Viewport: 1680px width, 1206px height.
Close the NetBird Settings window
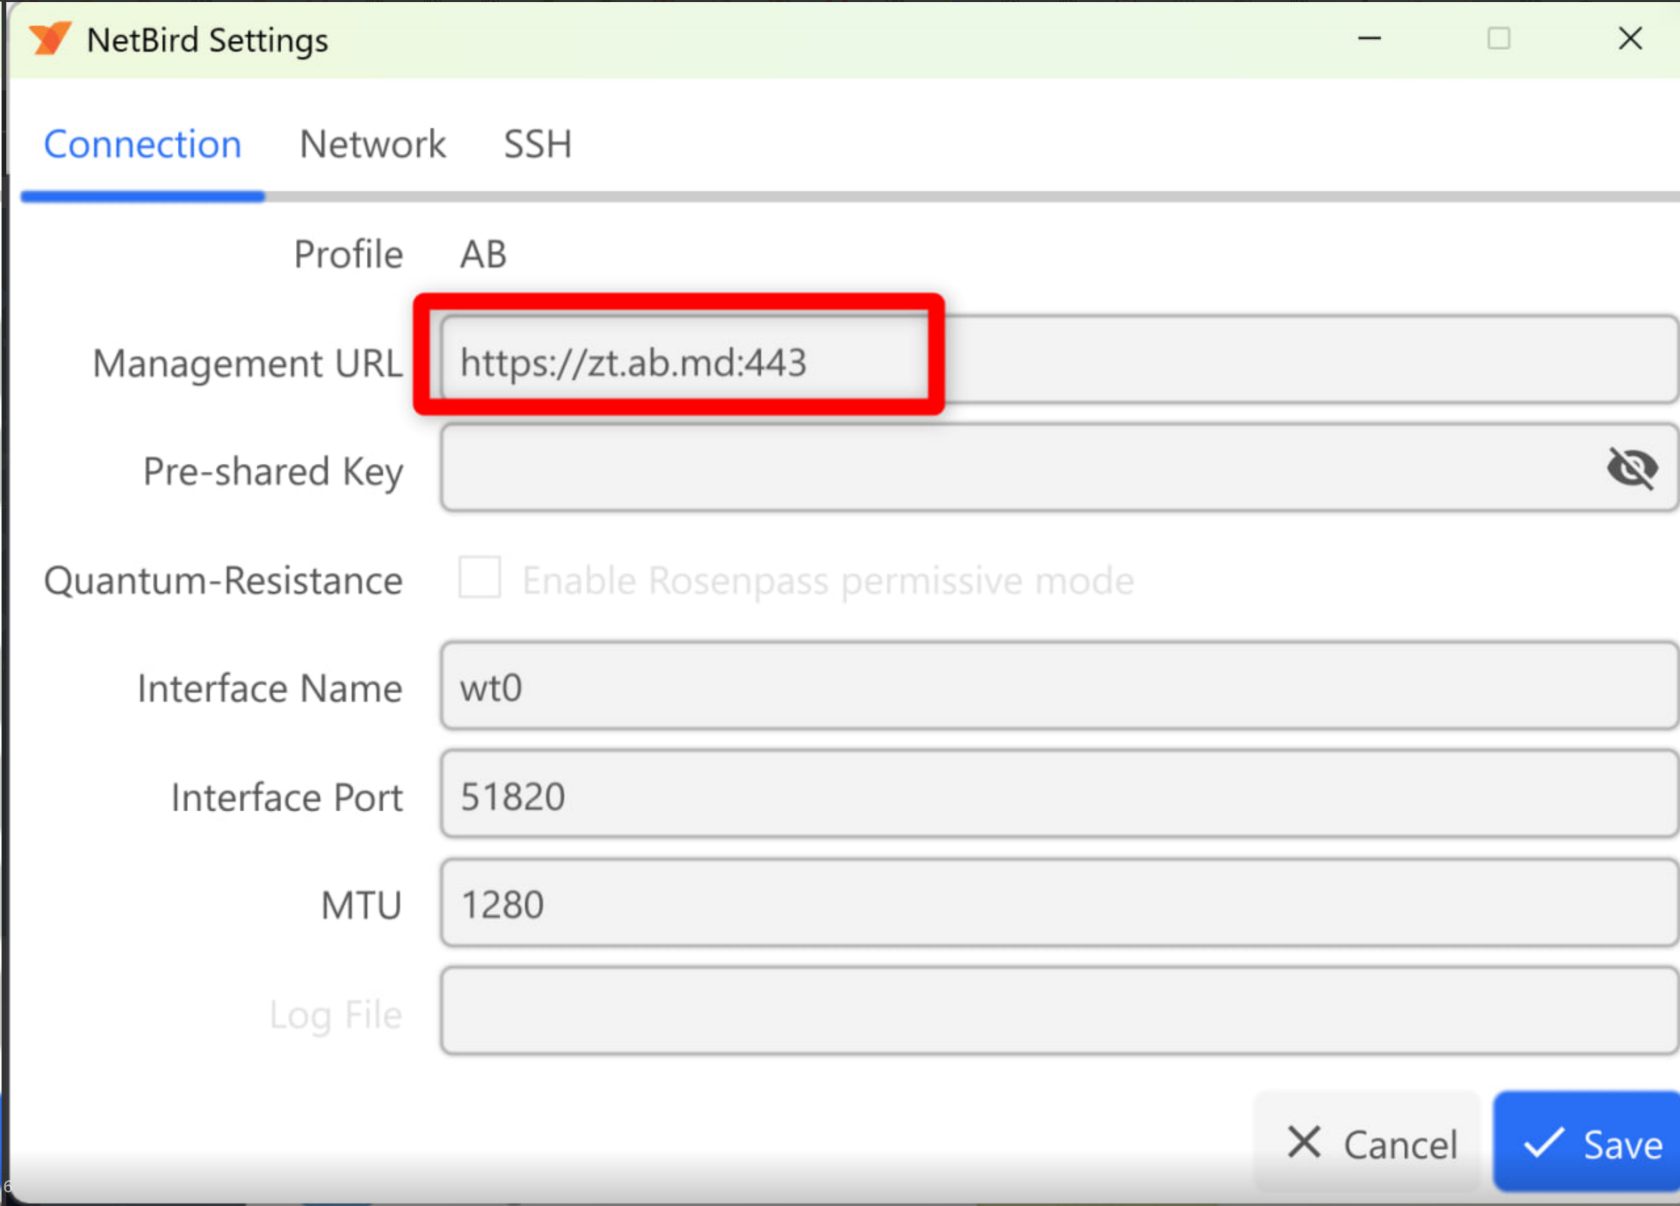[1630, 39]
